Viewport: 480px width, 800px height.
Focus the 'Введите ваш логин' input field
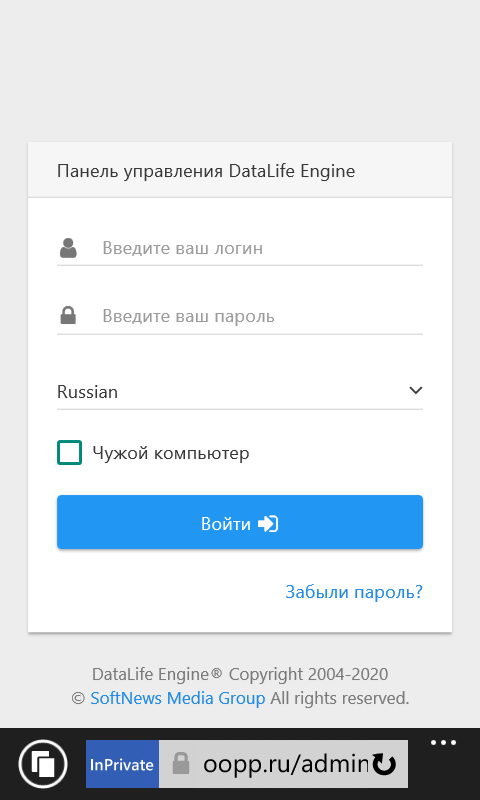[x=262, y=248]
